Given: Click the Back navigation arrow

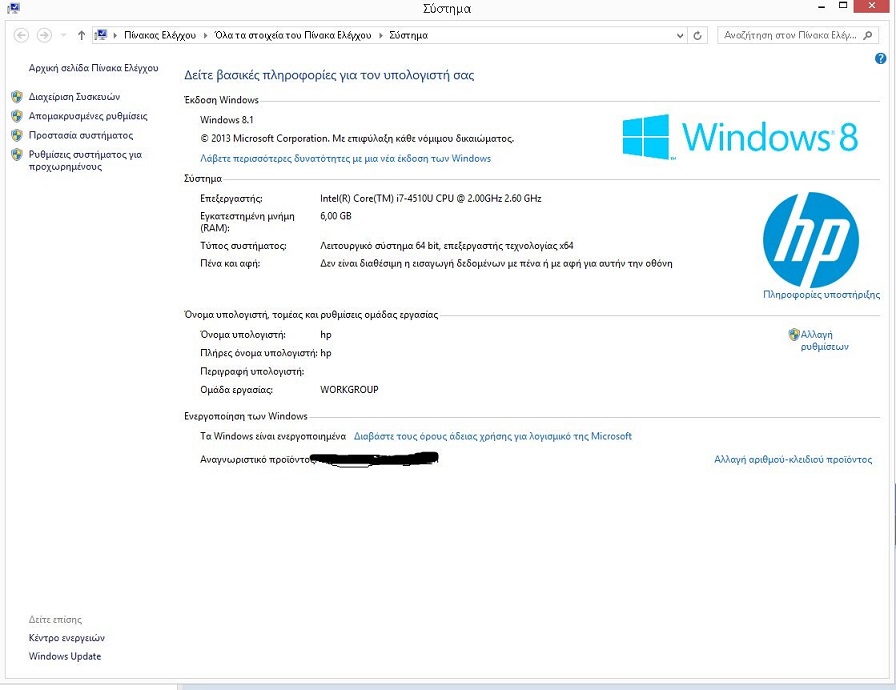Looking at the screenshot, I should tap(21, 35).
